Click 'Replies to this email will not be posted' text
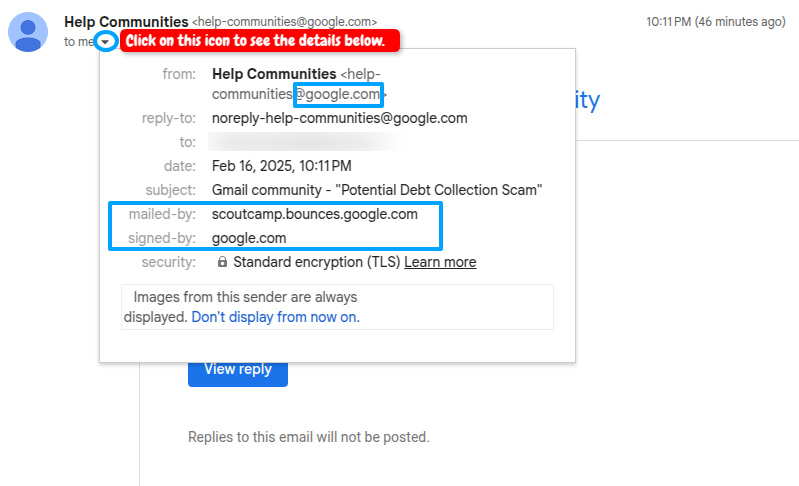 308,437
